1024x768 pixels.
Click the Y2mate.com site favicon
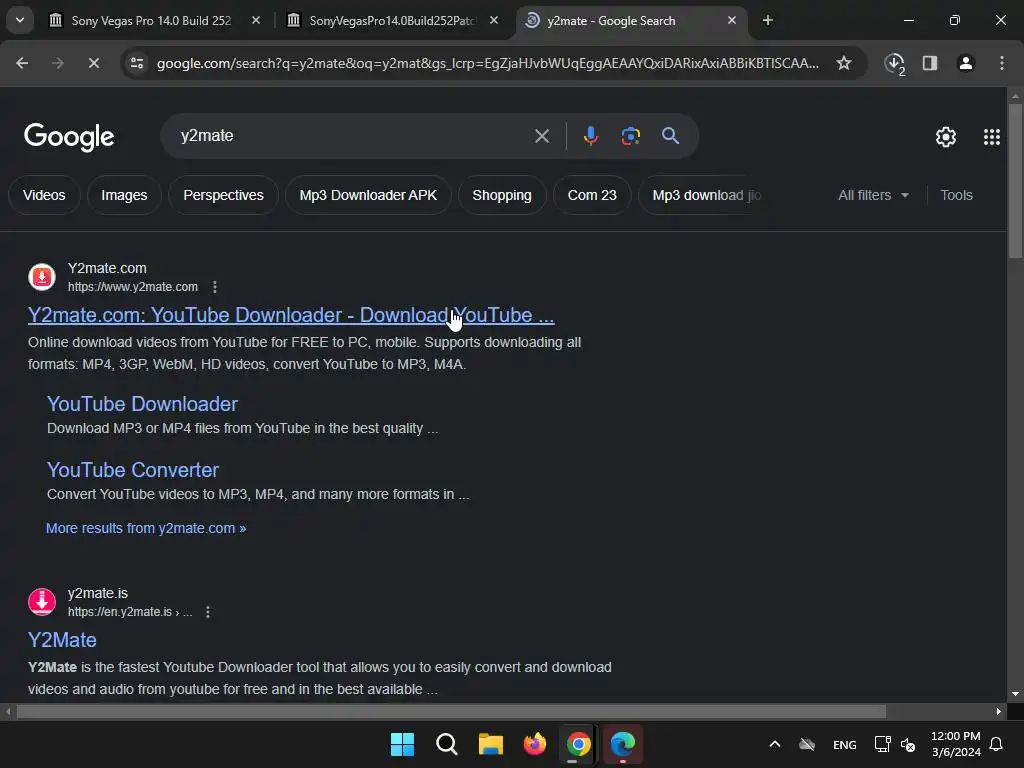coord(42,277)
